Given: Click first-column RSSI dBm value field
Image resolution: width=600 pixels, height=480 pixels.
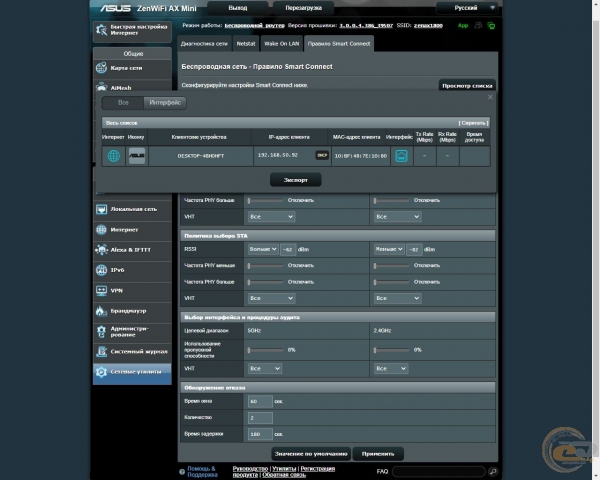Looking at the screenshot, I should tap(288, 250).
